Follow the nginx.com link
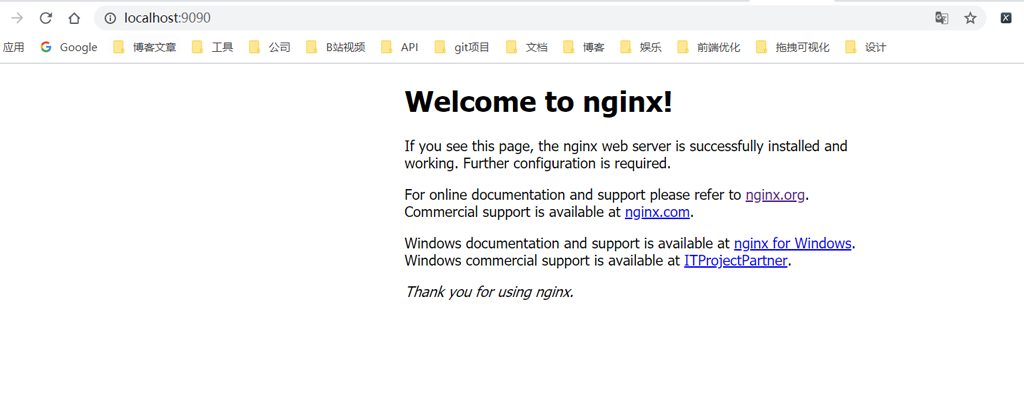This screenshot has height=396, width=1024. coord(658,212)
